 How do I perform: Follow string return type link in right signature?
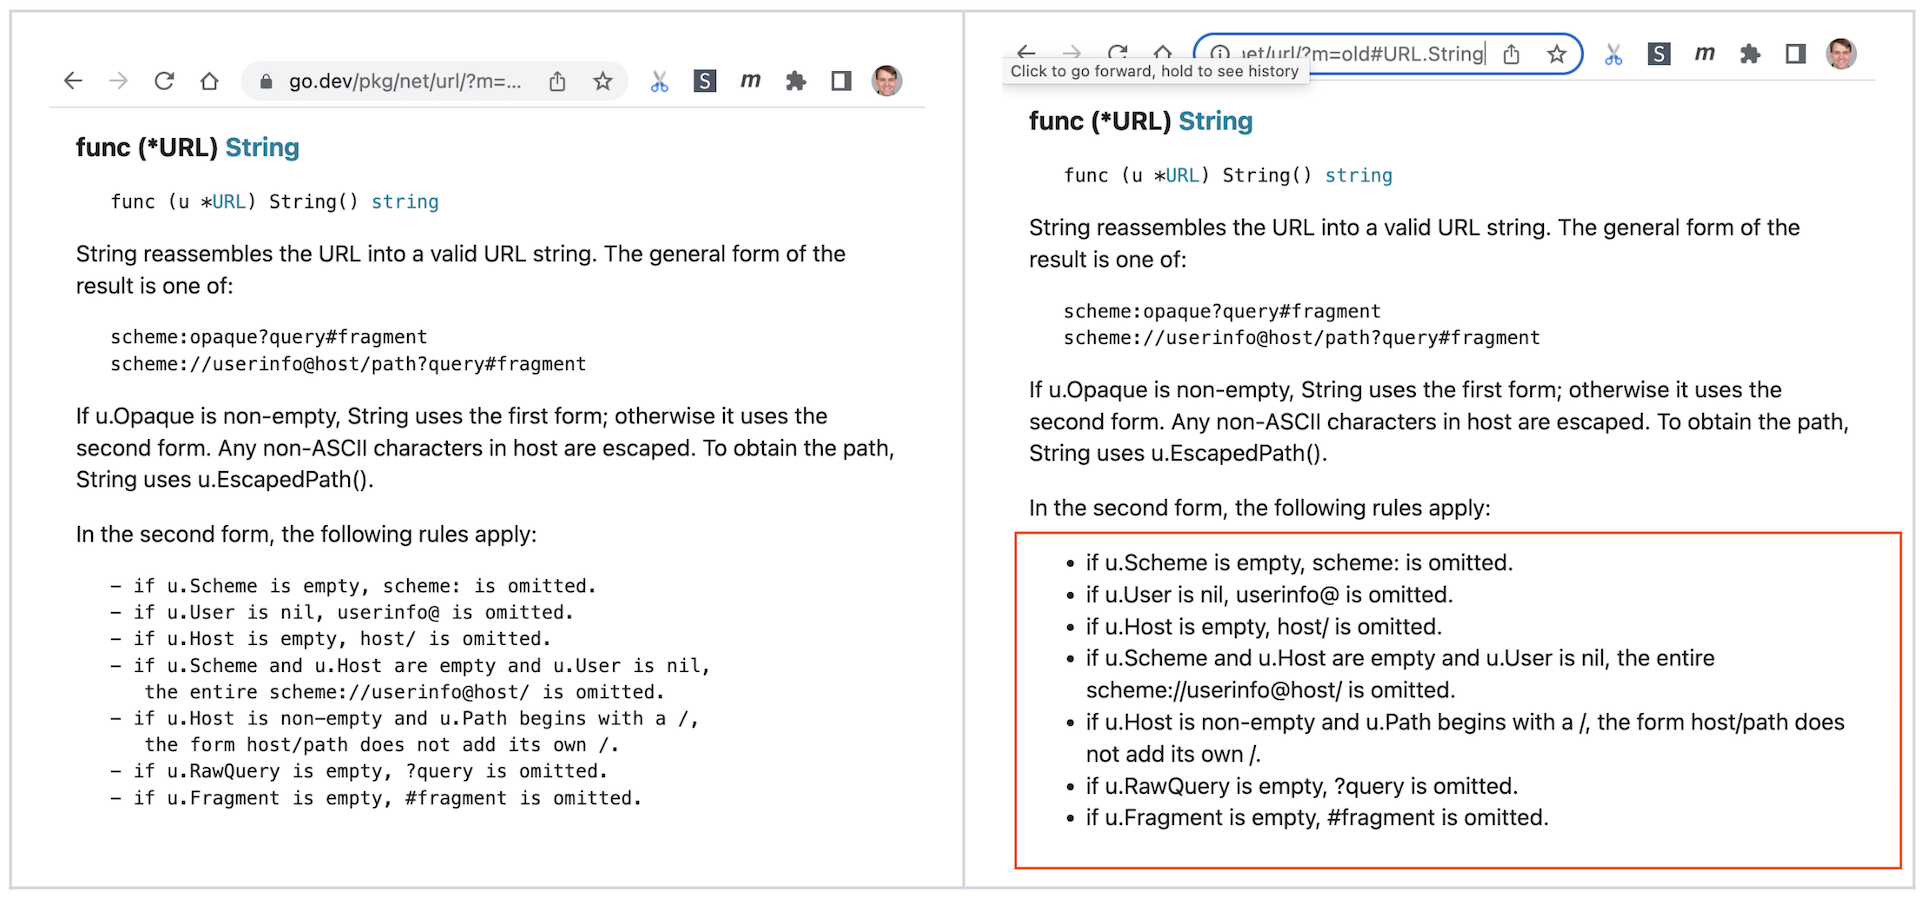click(1358, 176)
